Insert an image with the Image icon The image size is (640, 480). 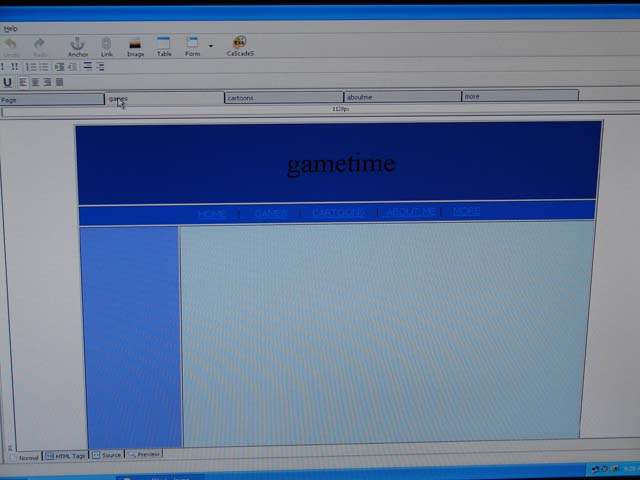point(135,45)
